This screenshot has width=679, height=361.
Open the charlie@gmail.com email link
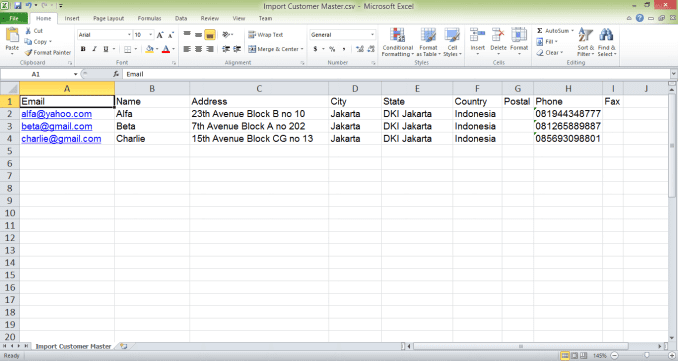coord(61,139)
